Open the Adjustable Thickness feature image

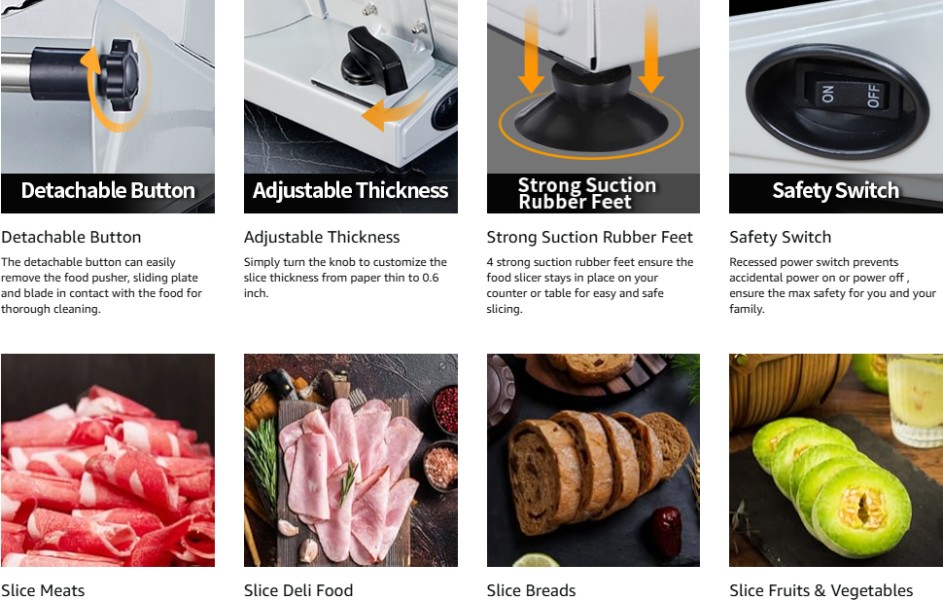click(351, 106)
